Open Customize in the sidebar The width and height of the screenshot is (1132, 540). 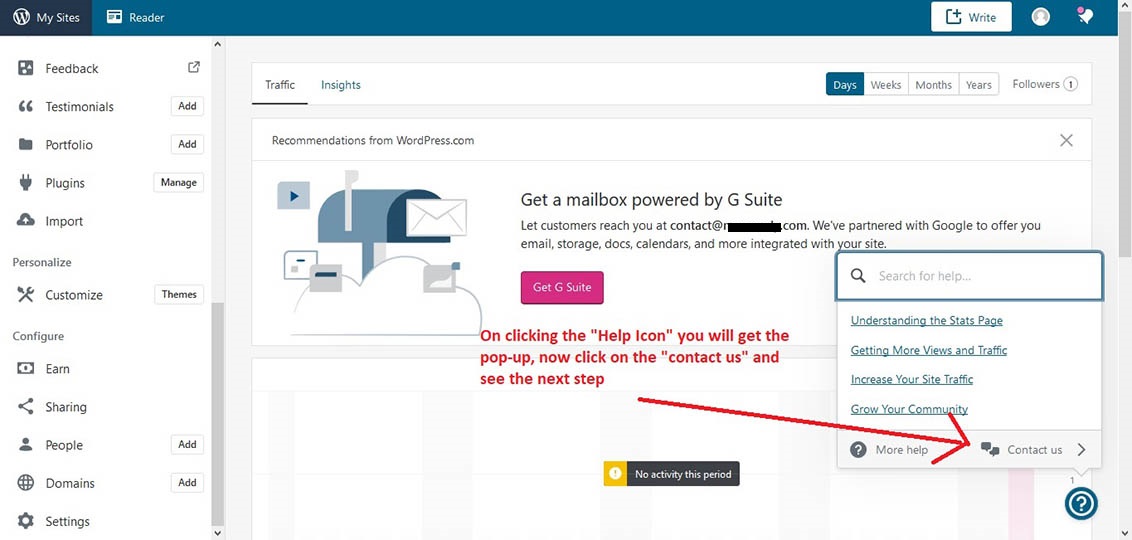(x=74, y=295)
